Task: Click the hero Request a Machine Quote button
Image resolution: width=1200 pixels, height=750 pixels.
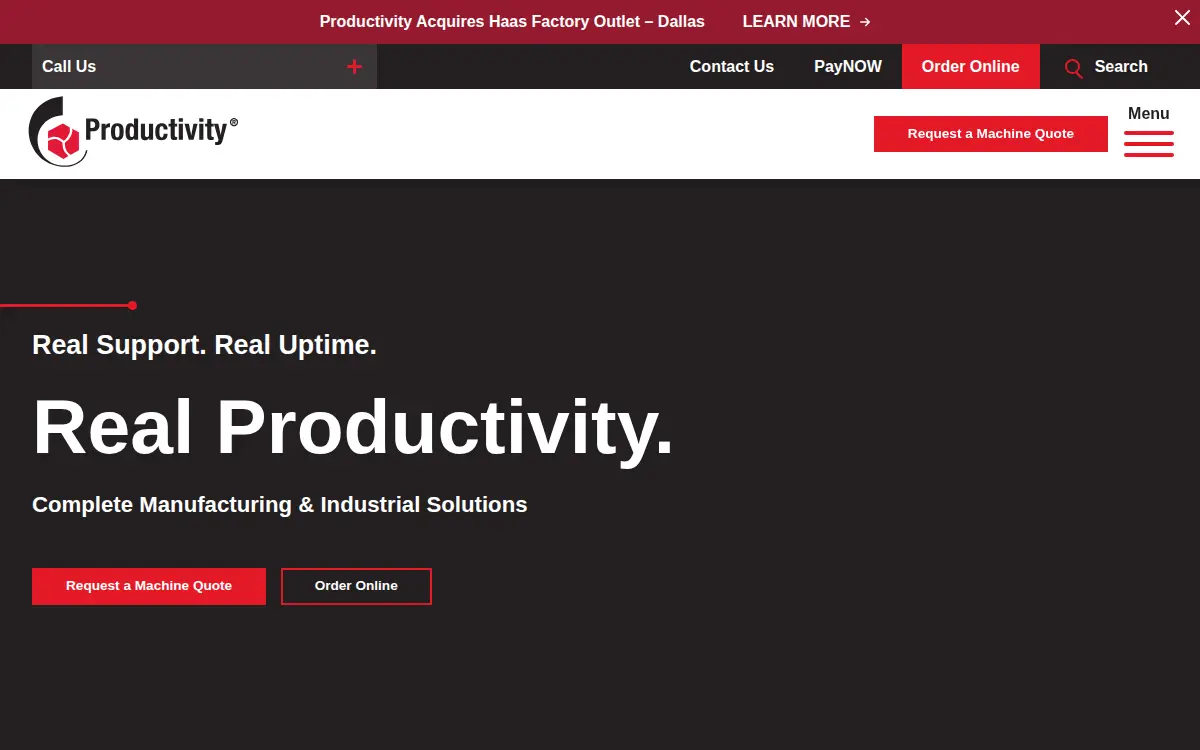Action: coord(149,586)
